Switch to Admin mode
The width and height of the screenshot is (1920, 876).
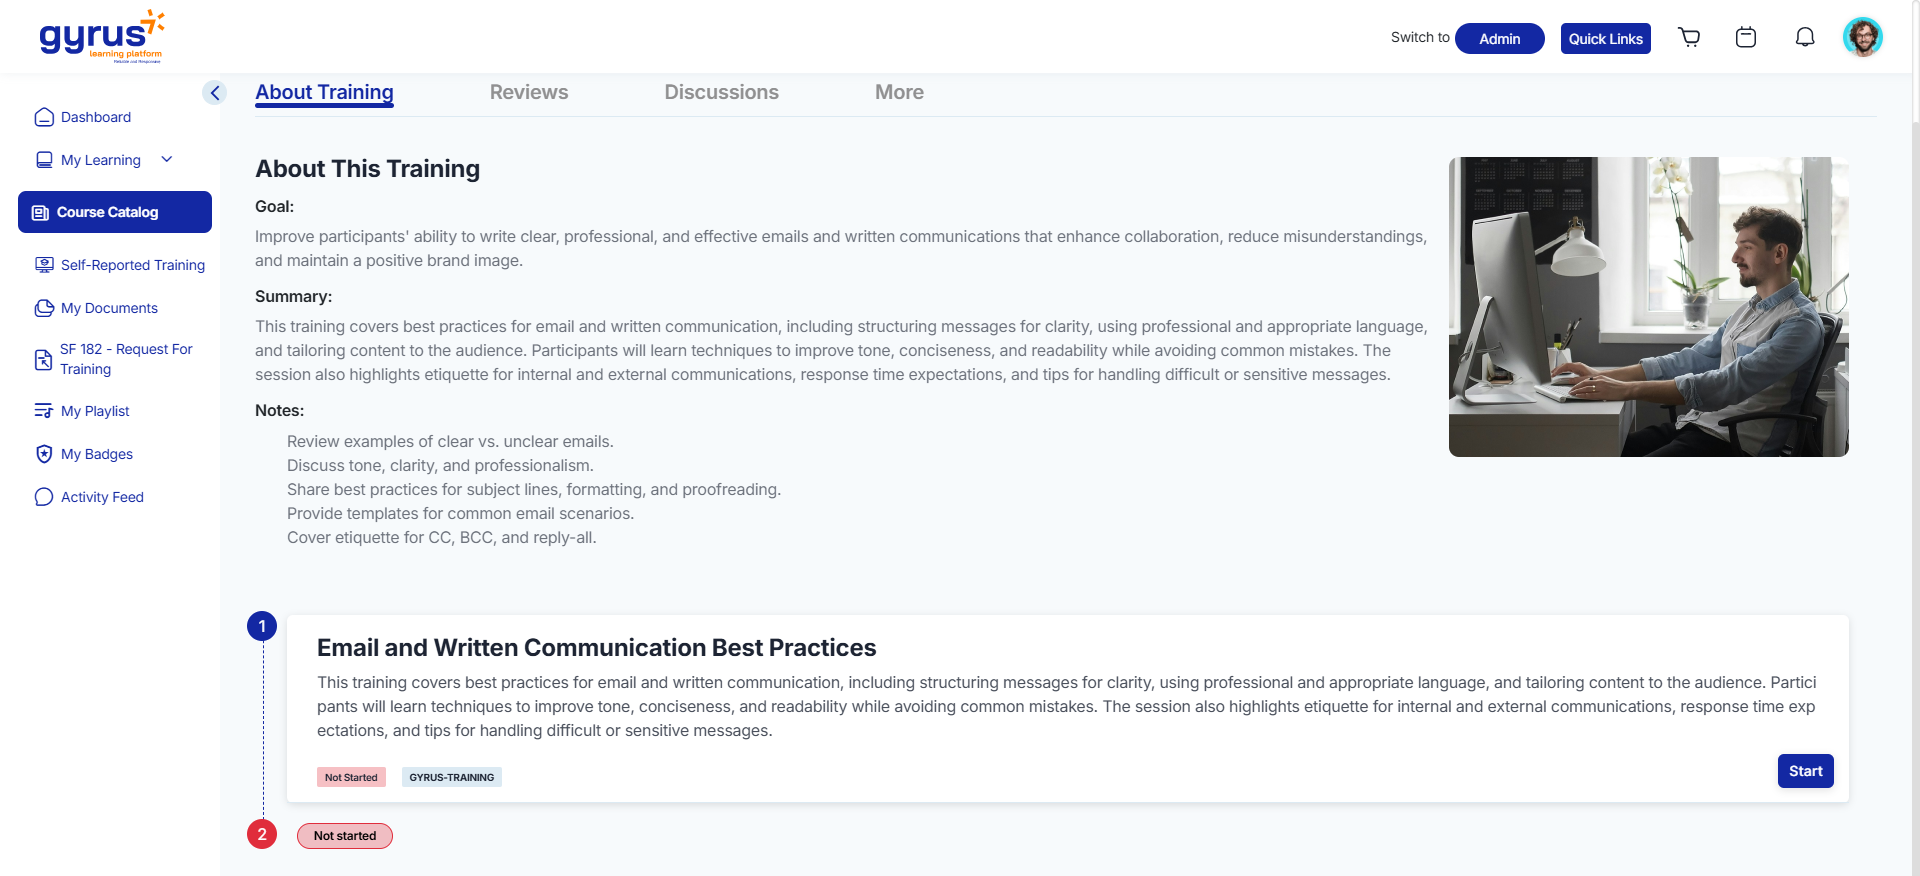pyautogui.click(x=1499, y=39)
